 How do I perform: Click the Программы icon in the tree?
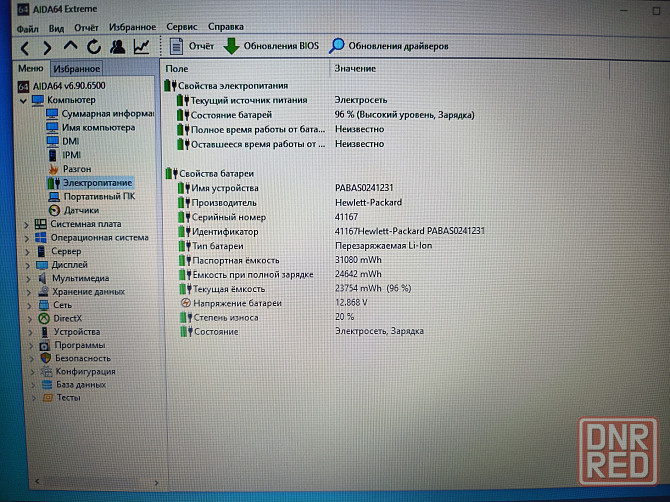[x=45, y=345]
